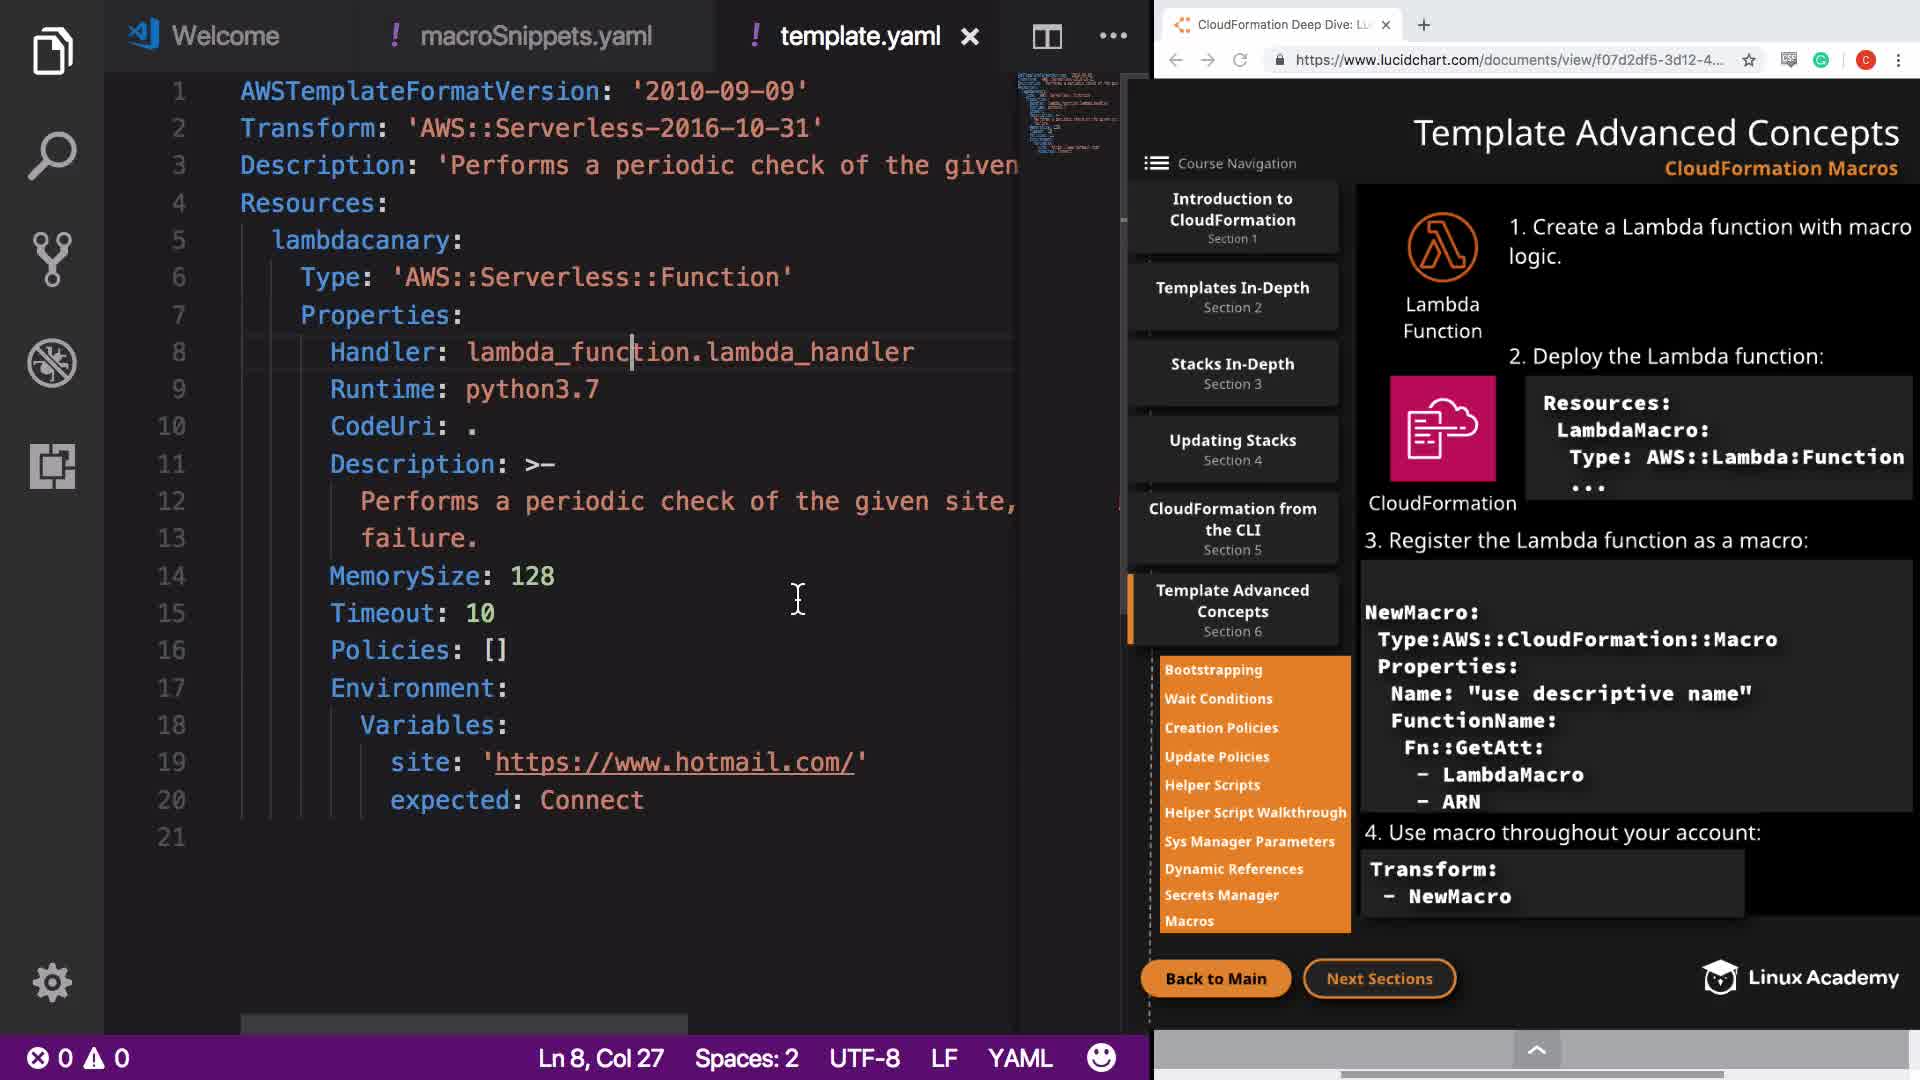Screen dimensions: 1920x1080
Task: Click the Back to Main button
Action: (x=1215, y=978)
